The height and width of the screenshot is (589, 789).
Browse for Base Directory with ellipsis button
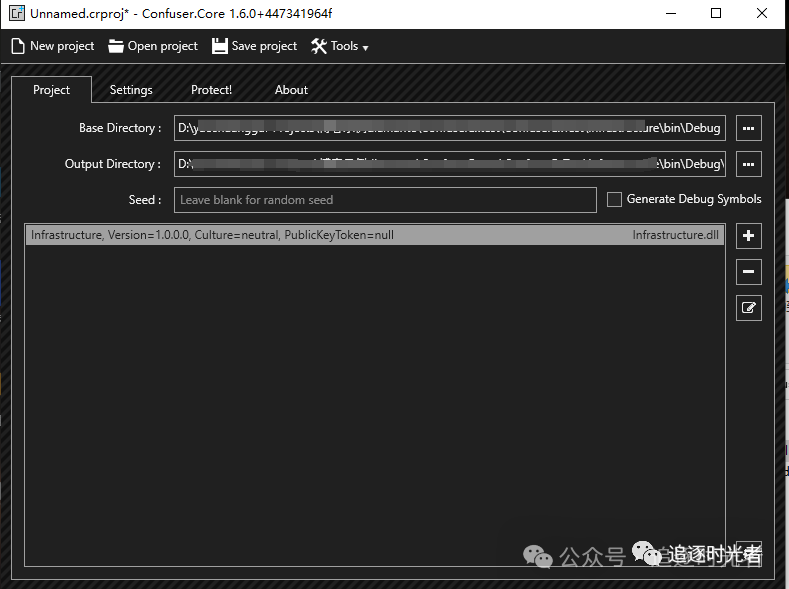point(748,128)
